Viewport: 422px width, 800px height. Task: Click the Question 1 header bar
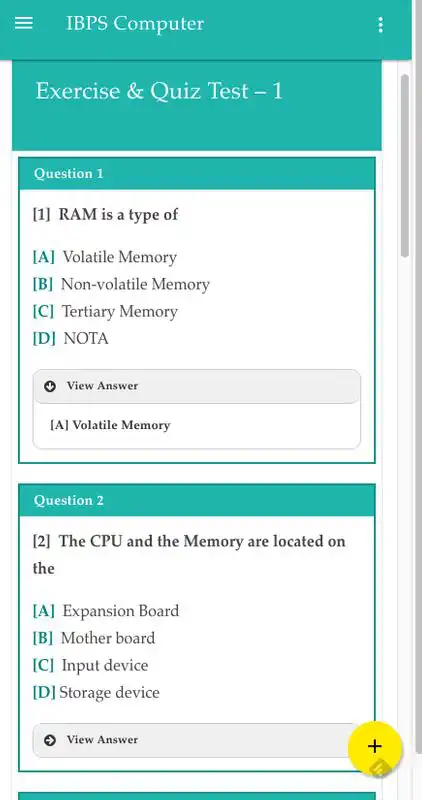[x=197, y=173]
